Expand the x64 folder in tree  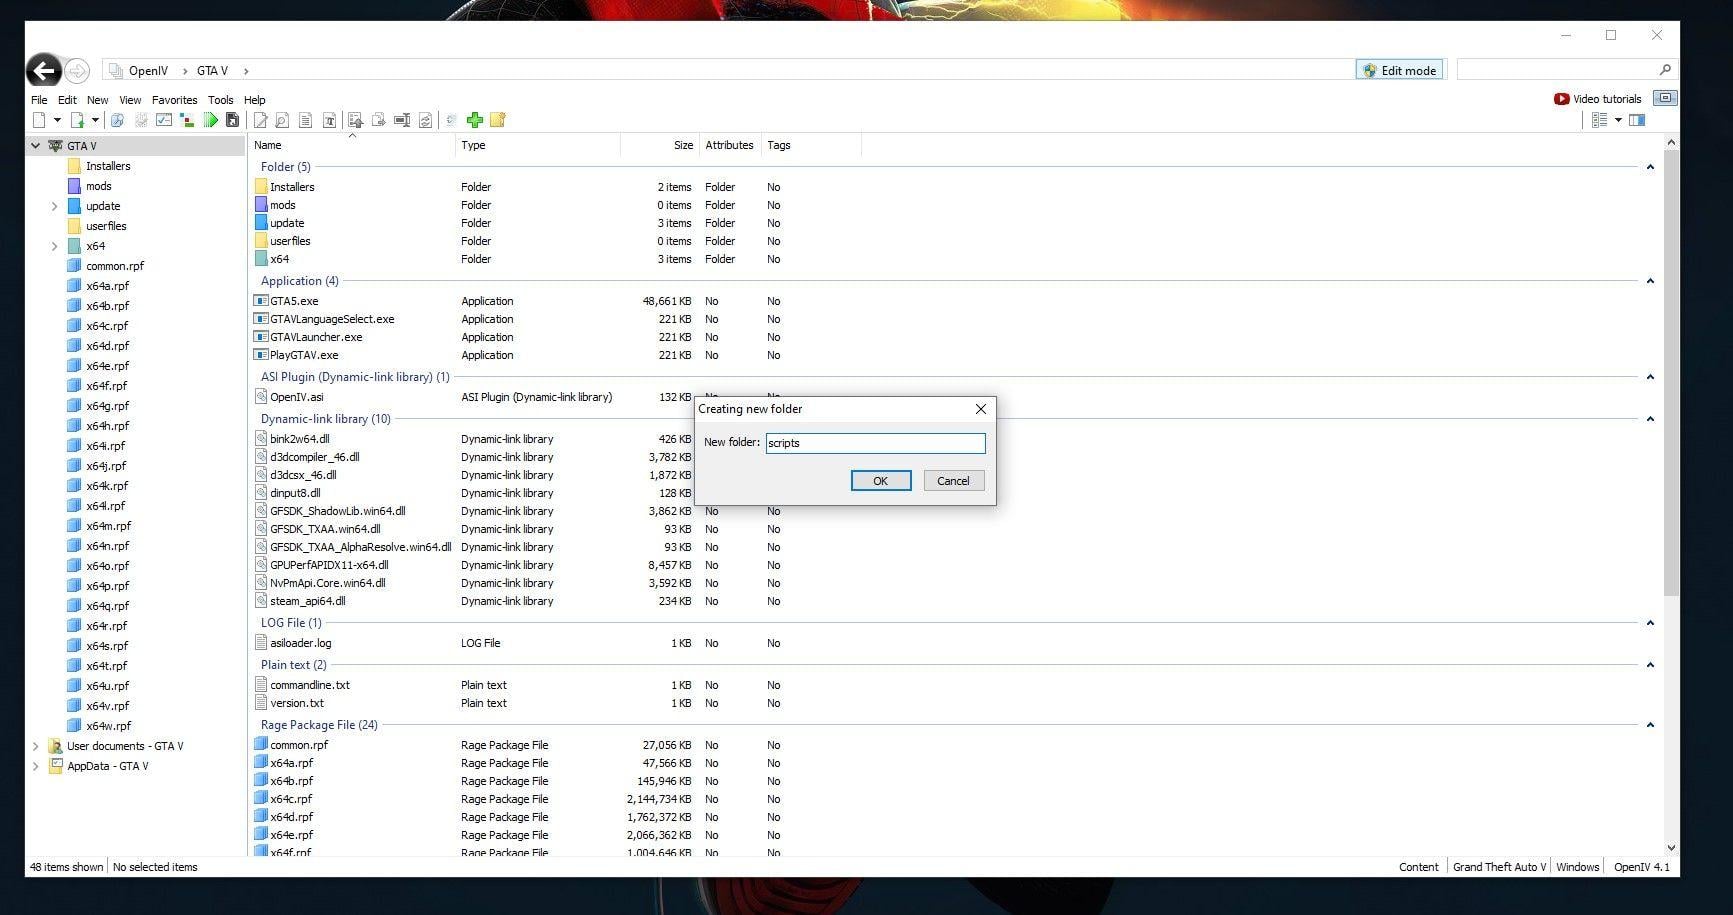(54, 246)
